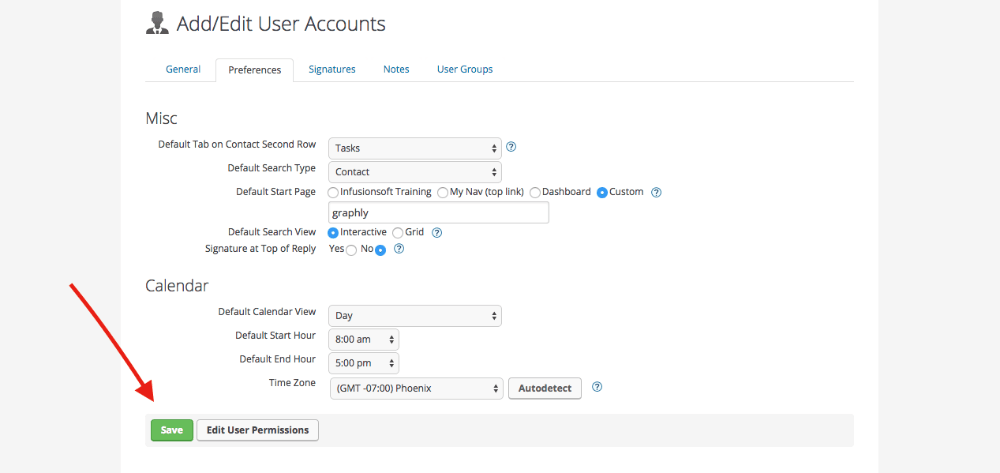The image size is (1000, 473).
Task: Click the user silhouette icon in page header
Action: click(157, 24)
